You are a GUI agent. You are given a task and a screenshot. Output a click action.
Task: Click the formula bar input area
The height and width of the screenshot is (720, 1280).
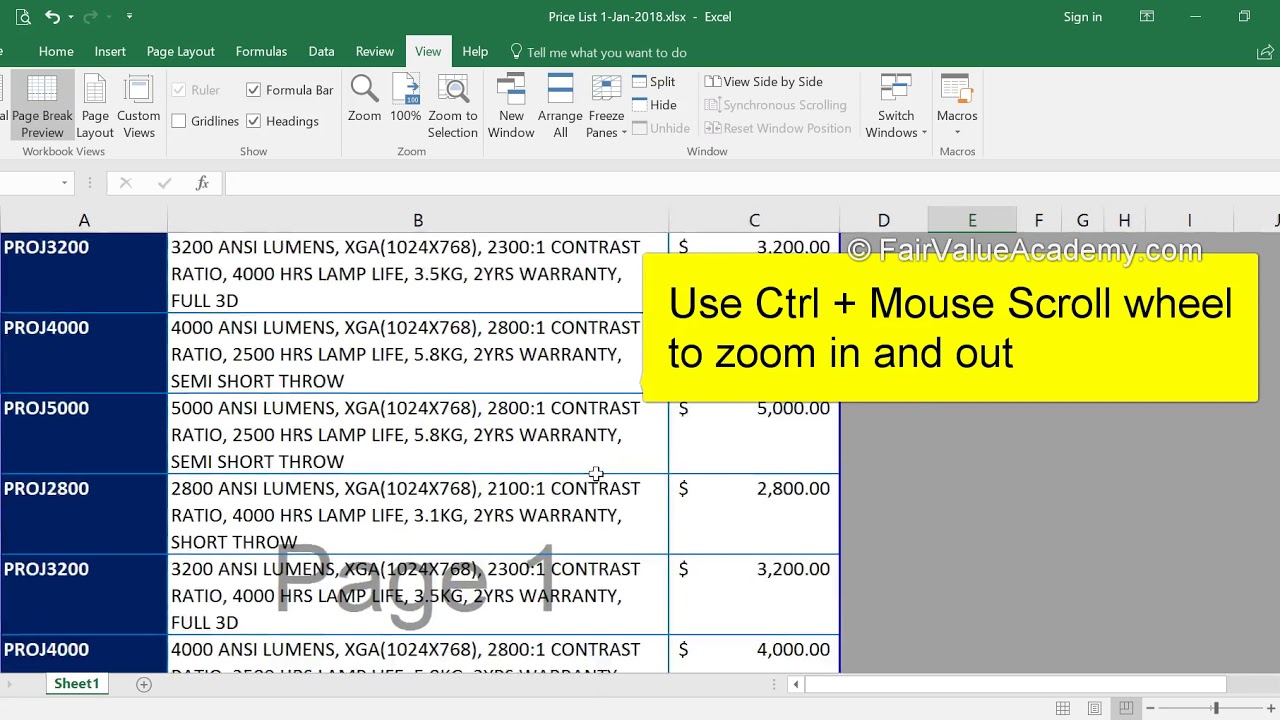[x=750, y=183]
